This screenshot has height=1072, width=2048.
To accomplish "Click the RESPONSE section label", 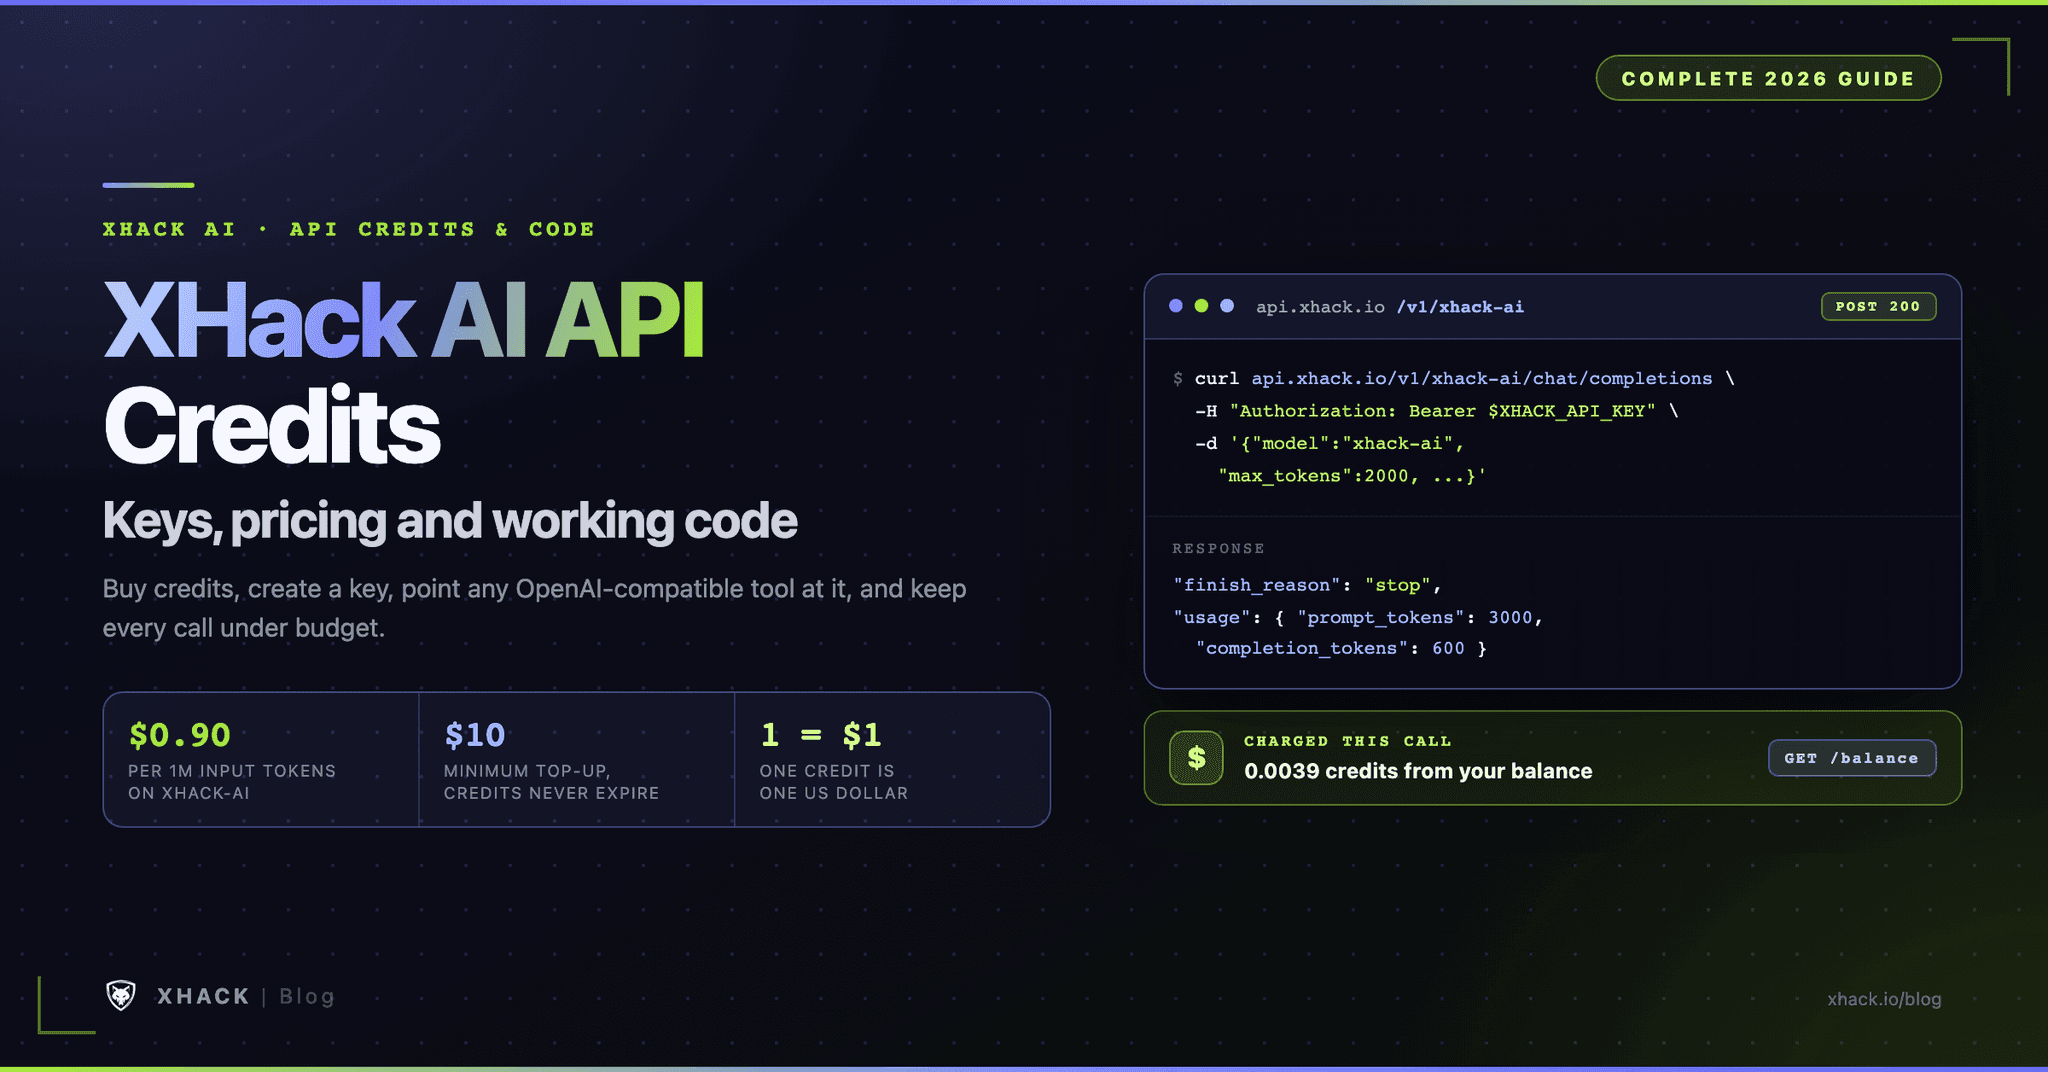I will click(x=1218, y=548).
